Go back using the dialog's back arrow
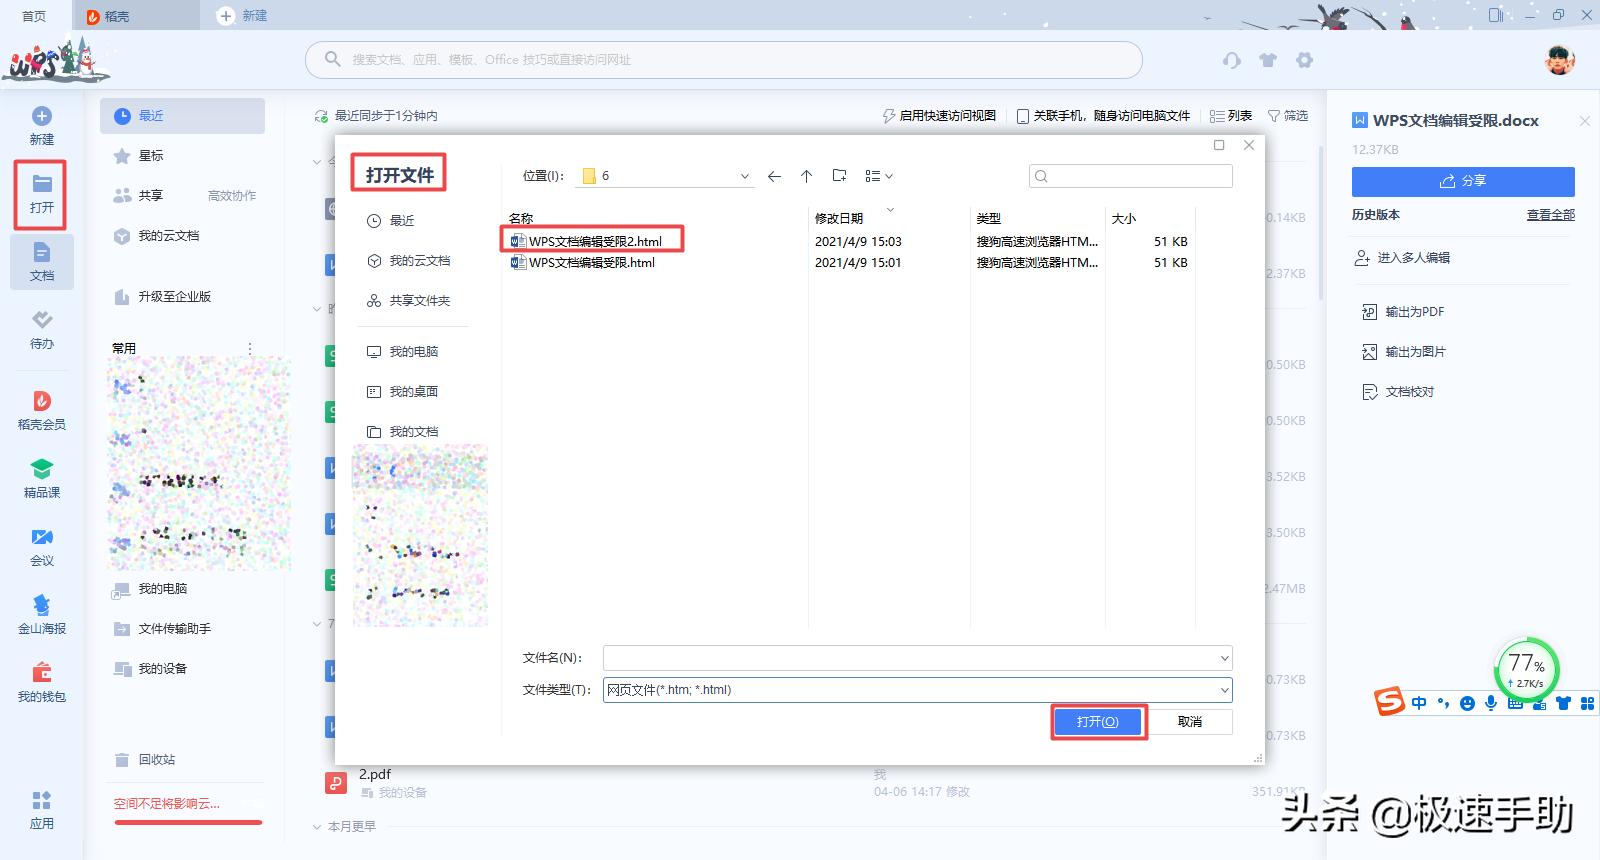The width and height of the screenshot is (1600, 860). click(774, 176)
